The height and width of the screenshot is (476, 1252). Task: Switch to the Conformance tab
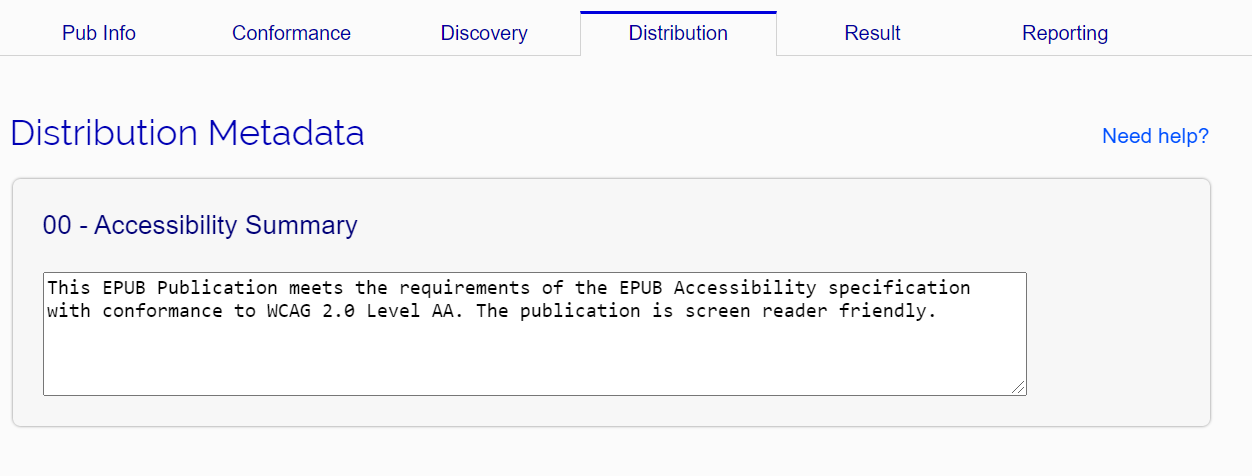[x=291, y=33]
